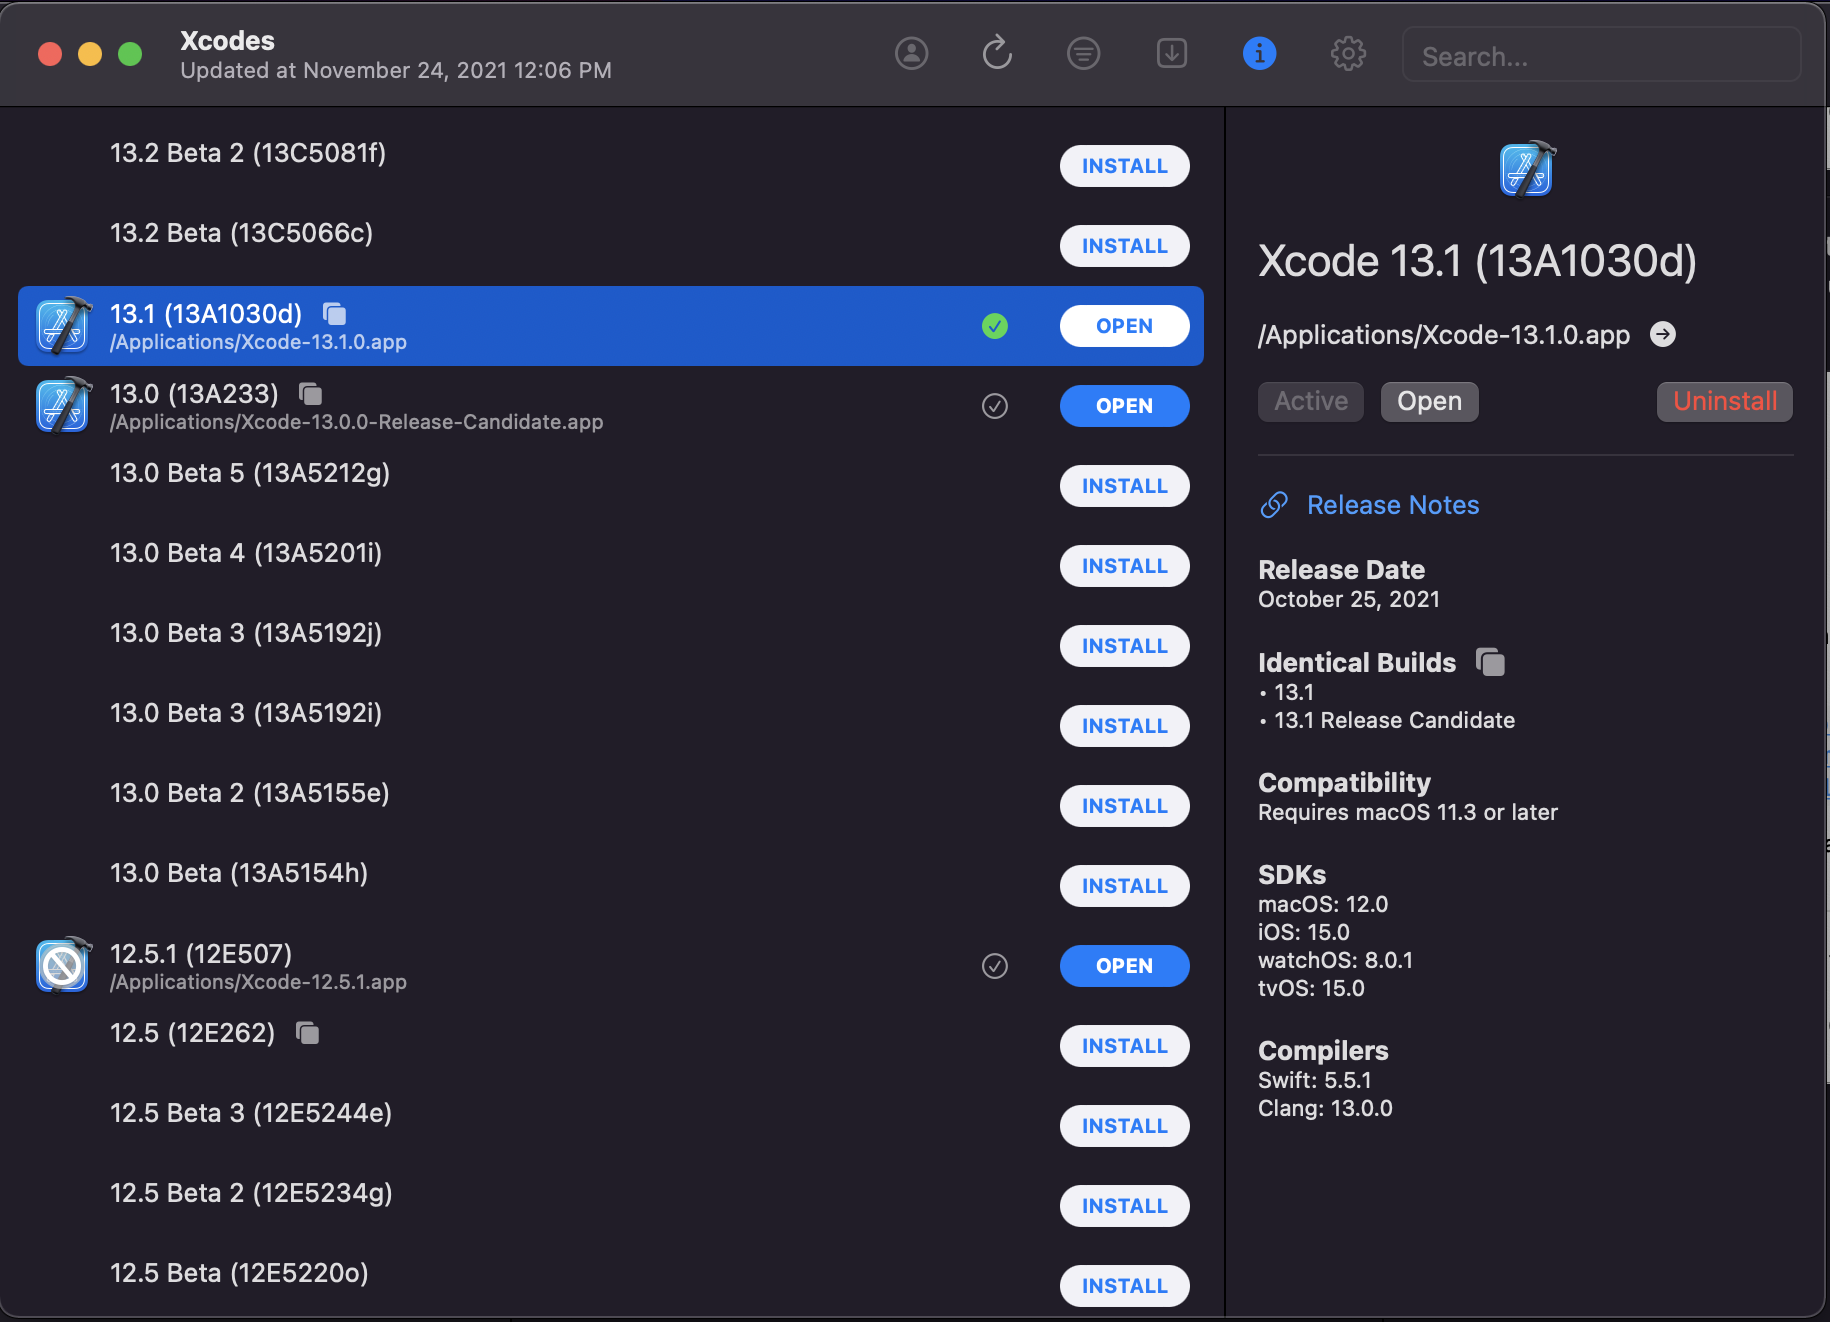Open the list filter toolbar icon
Screen dimensions: 1830x1322
point(1083,53)
